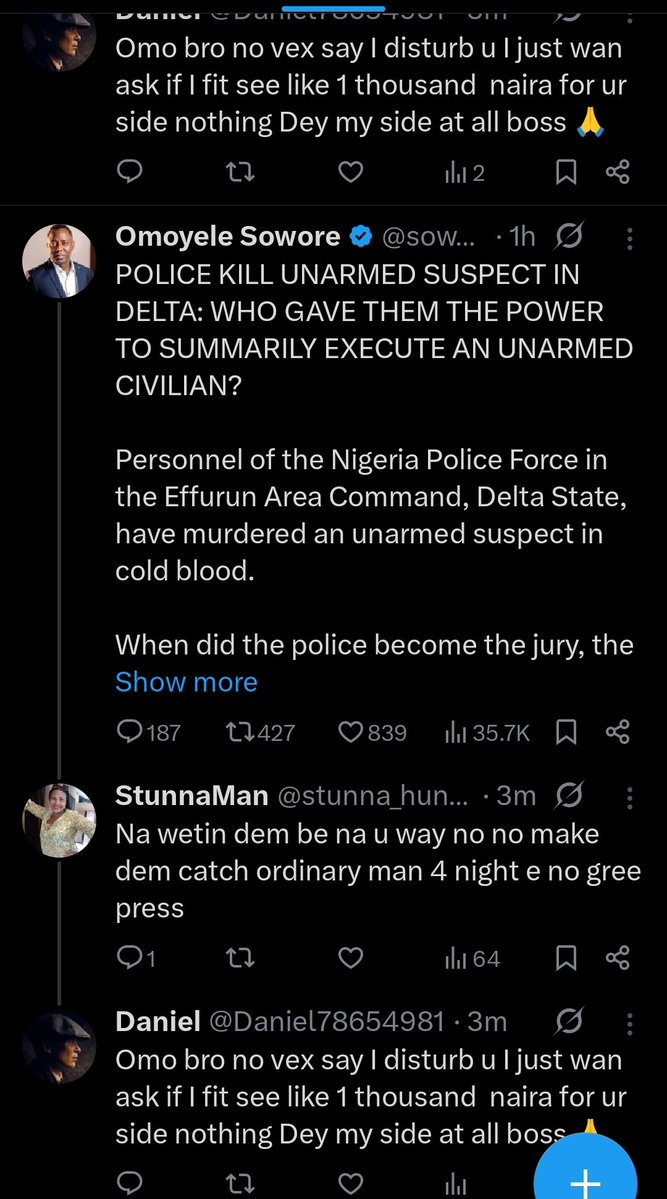Reply to Omoyele Sowore's police post
This screenshot has width=667, height=1199.
132,732
